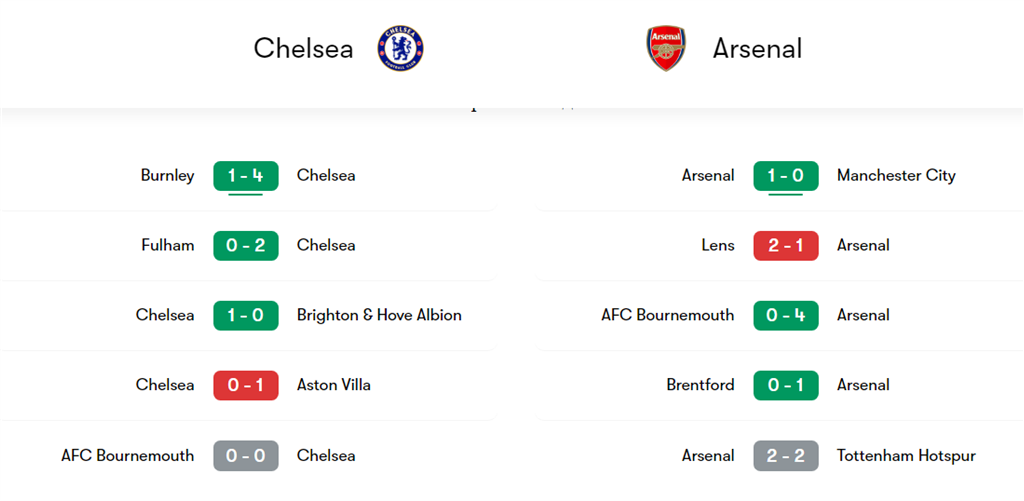Viewport: 1024px width, 501px height.
Task: Open the Brighton & Hove Albion link
Action: [x=379, y=316]
